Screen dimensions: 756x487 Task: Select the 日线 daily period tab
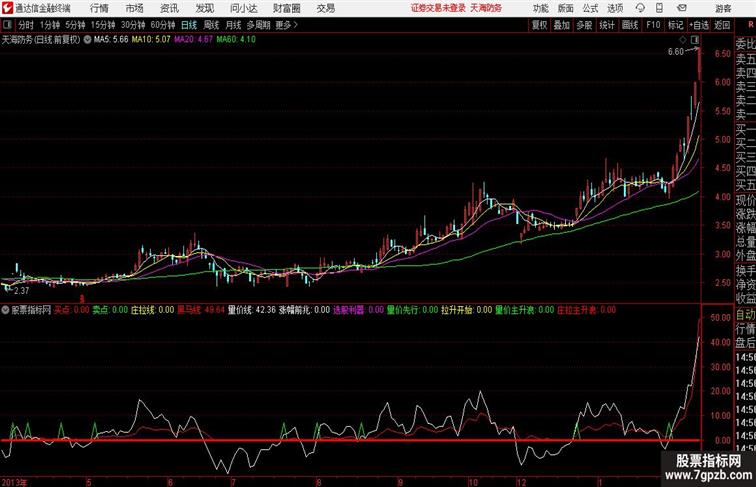tap(189, 25)
